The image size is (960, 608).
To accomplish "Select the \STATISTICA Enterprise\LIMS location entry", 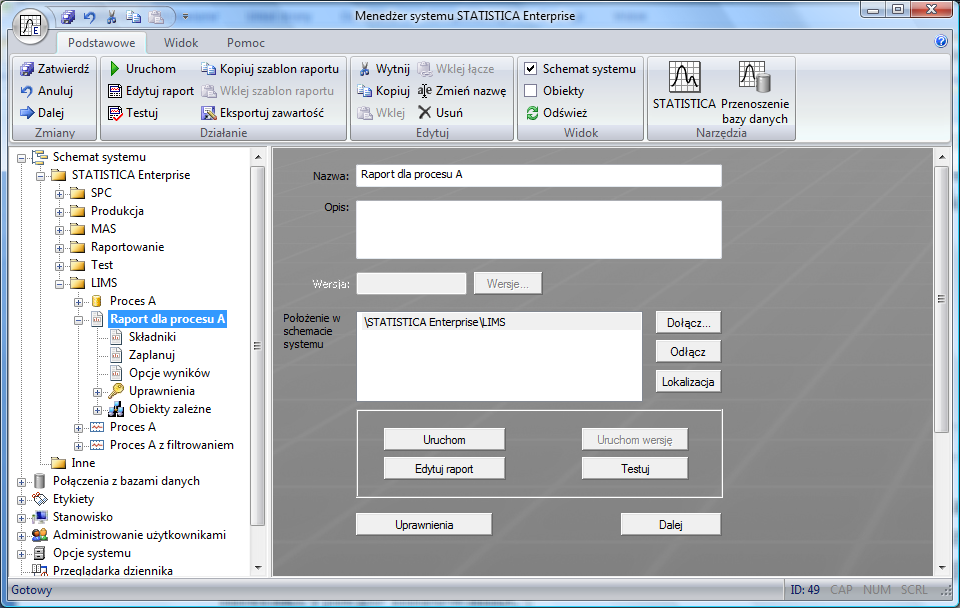I will 498,322.
